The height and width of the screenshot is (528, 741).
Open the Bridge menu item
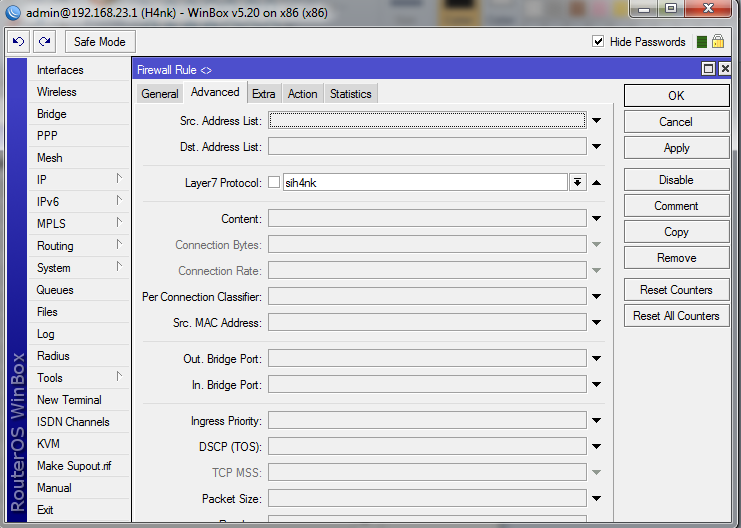tap(78, 114)
